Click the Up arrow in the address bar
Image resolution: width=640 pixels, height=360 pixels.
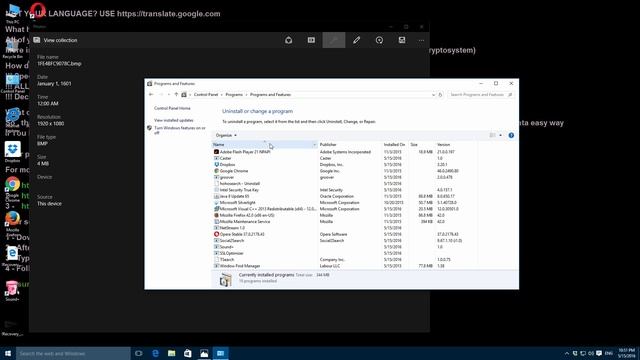pyautogui.click(x=176, y=94)
